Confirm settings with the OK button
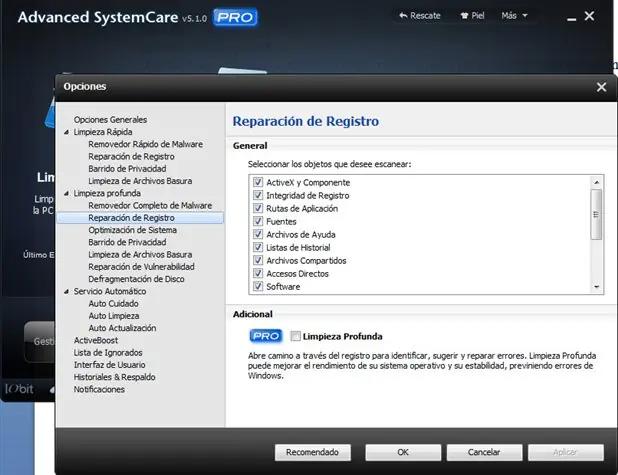 (x=403, y=452)
